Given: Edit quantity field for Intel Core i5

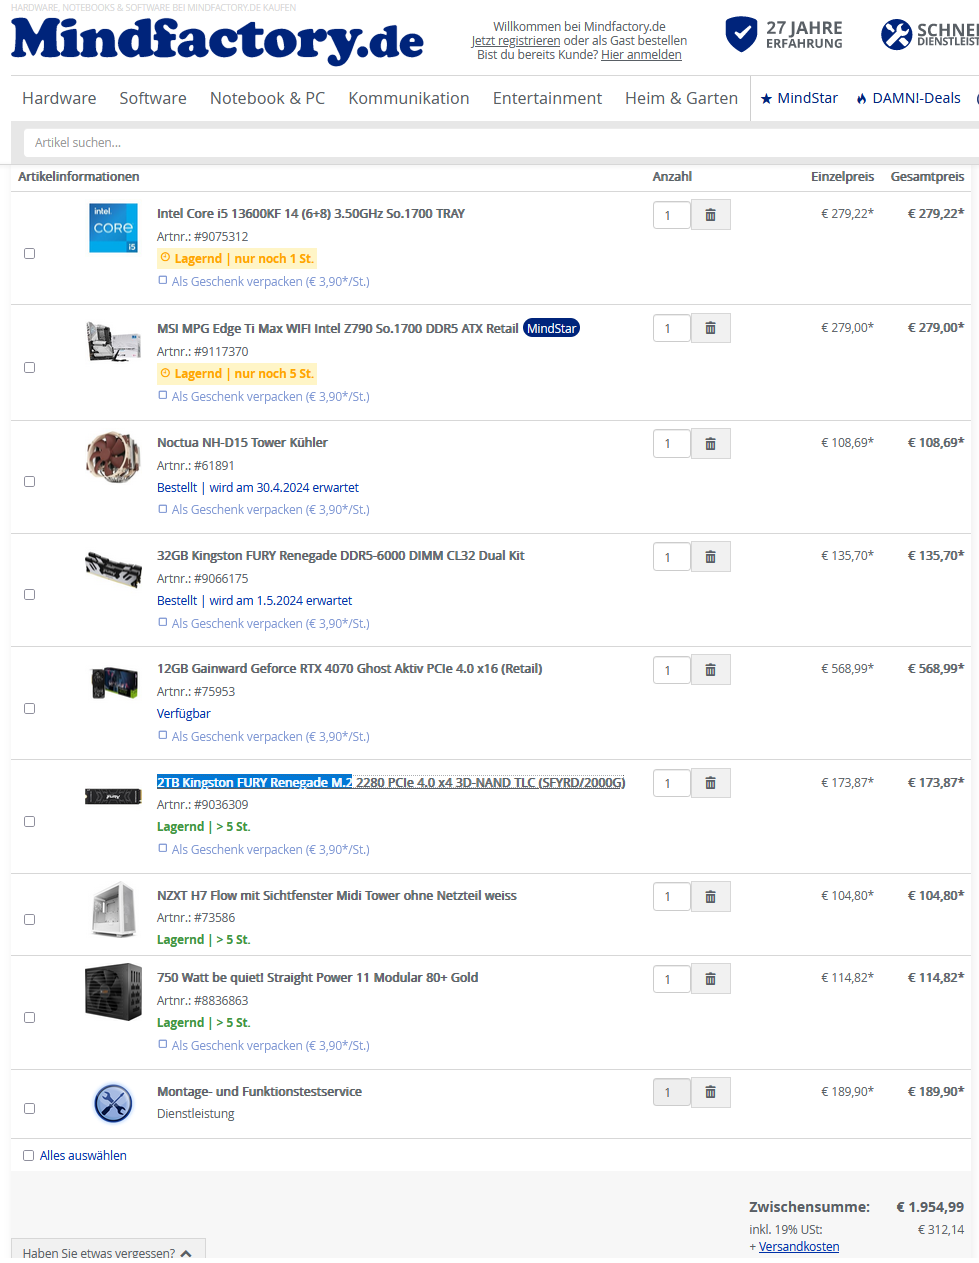Looking at the screenshot, I should pos(671,215).
